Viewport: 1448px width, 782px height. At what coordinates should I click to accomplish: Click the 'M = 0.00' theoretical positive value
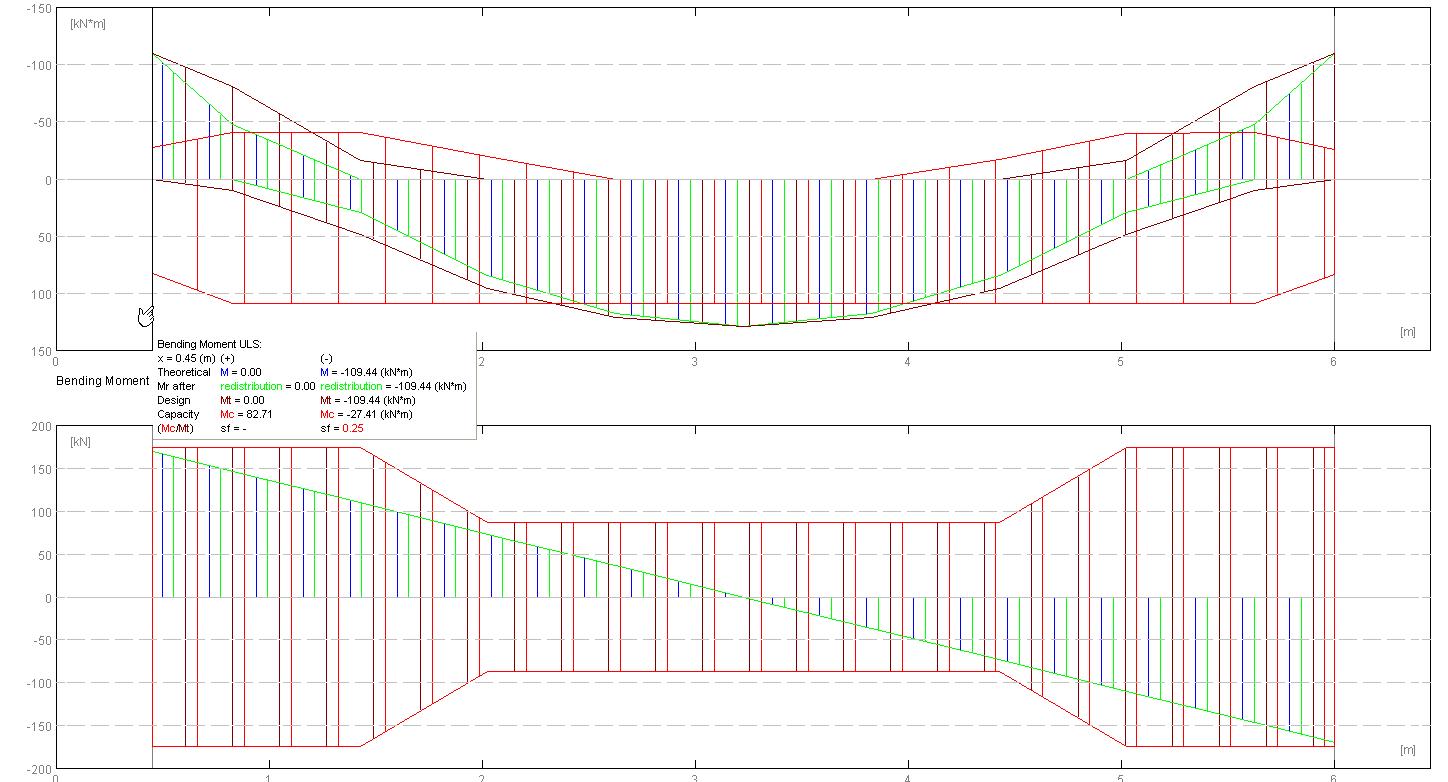tap(241, 372)
